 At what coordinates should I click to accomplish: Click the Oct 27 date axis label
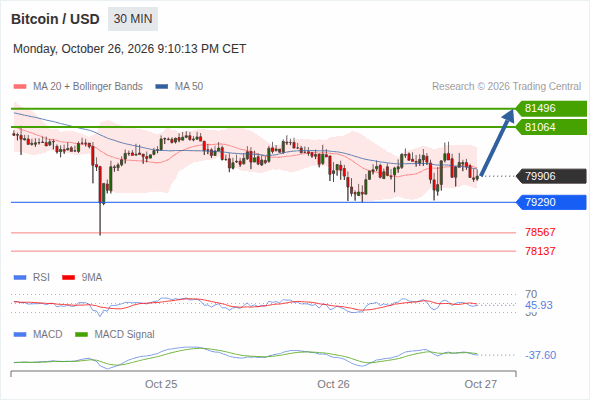[x=481, y=384]
